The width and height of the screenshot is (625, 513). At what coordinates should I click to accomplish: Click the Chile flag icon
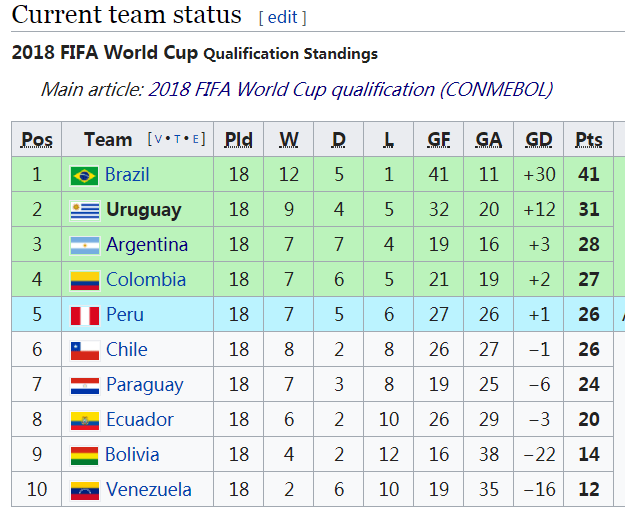coord(84,351)
